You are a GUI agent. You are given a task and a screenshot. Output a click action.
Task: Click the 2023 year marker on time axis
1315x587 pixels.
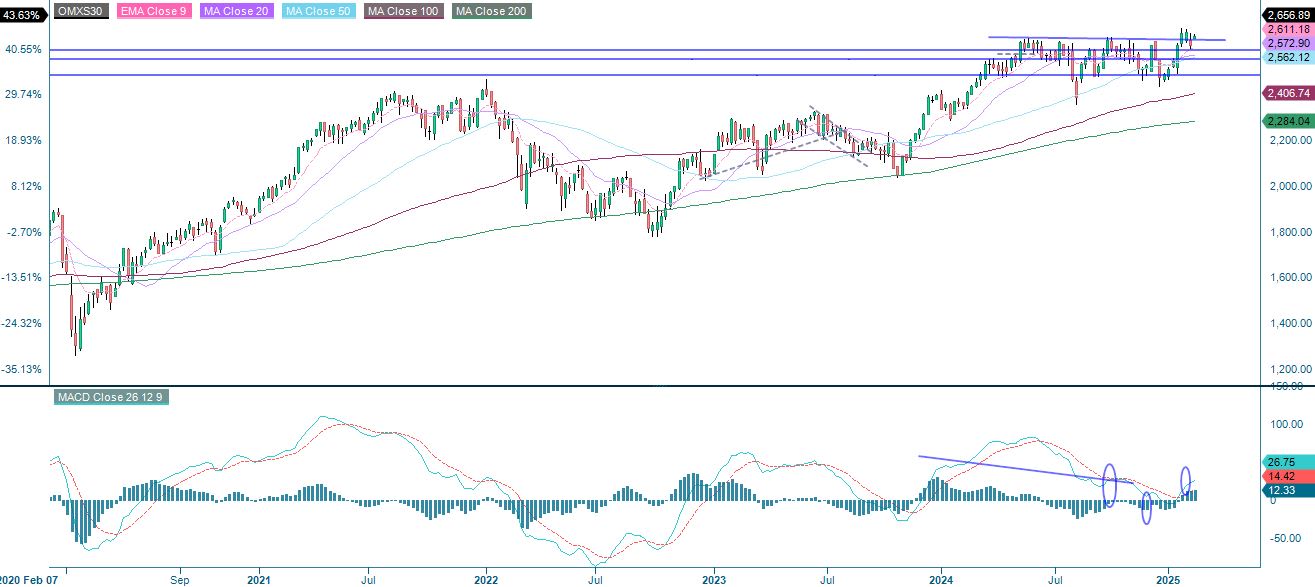(714, 579)
